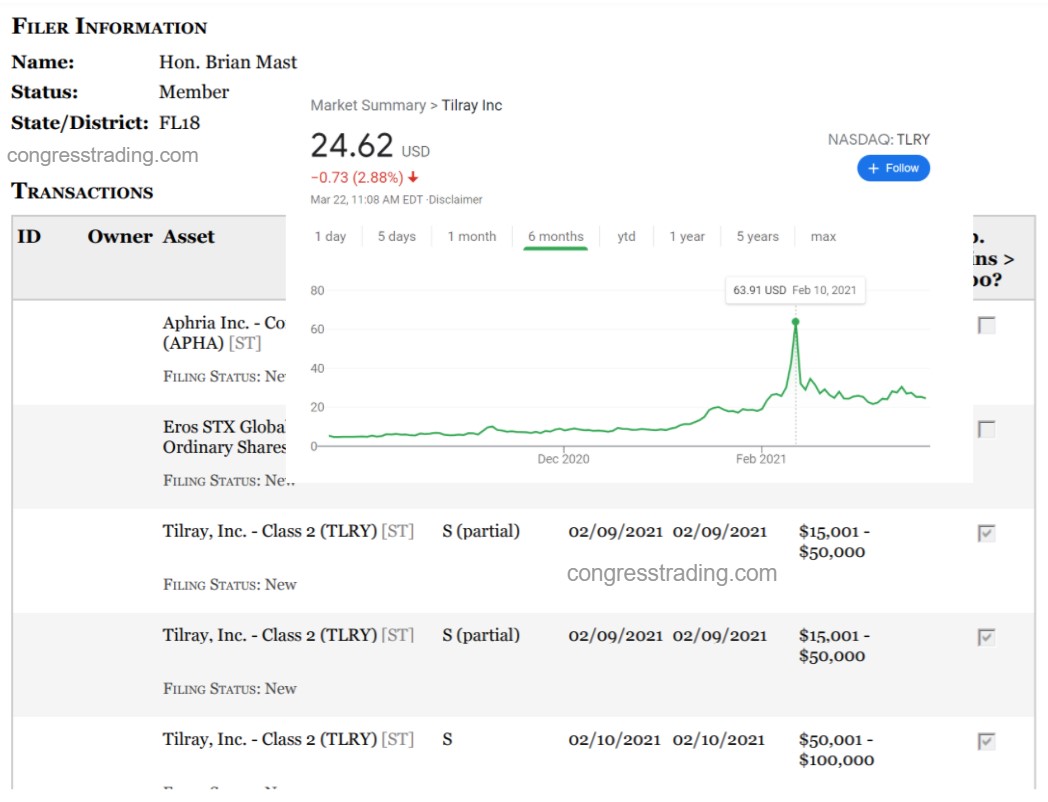Click Eros STX Global Ordinary Shares entry
This screenshot has width=1048, height=802.
point(224,436)
